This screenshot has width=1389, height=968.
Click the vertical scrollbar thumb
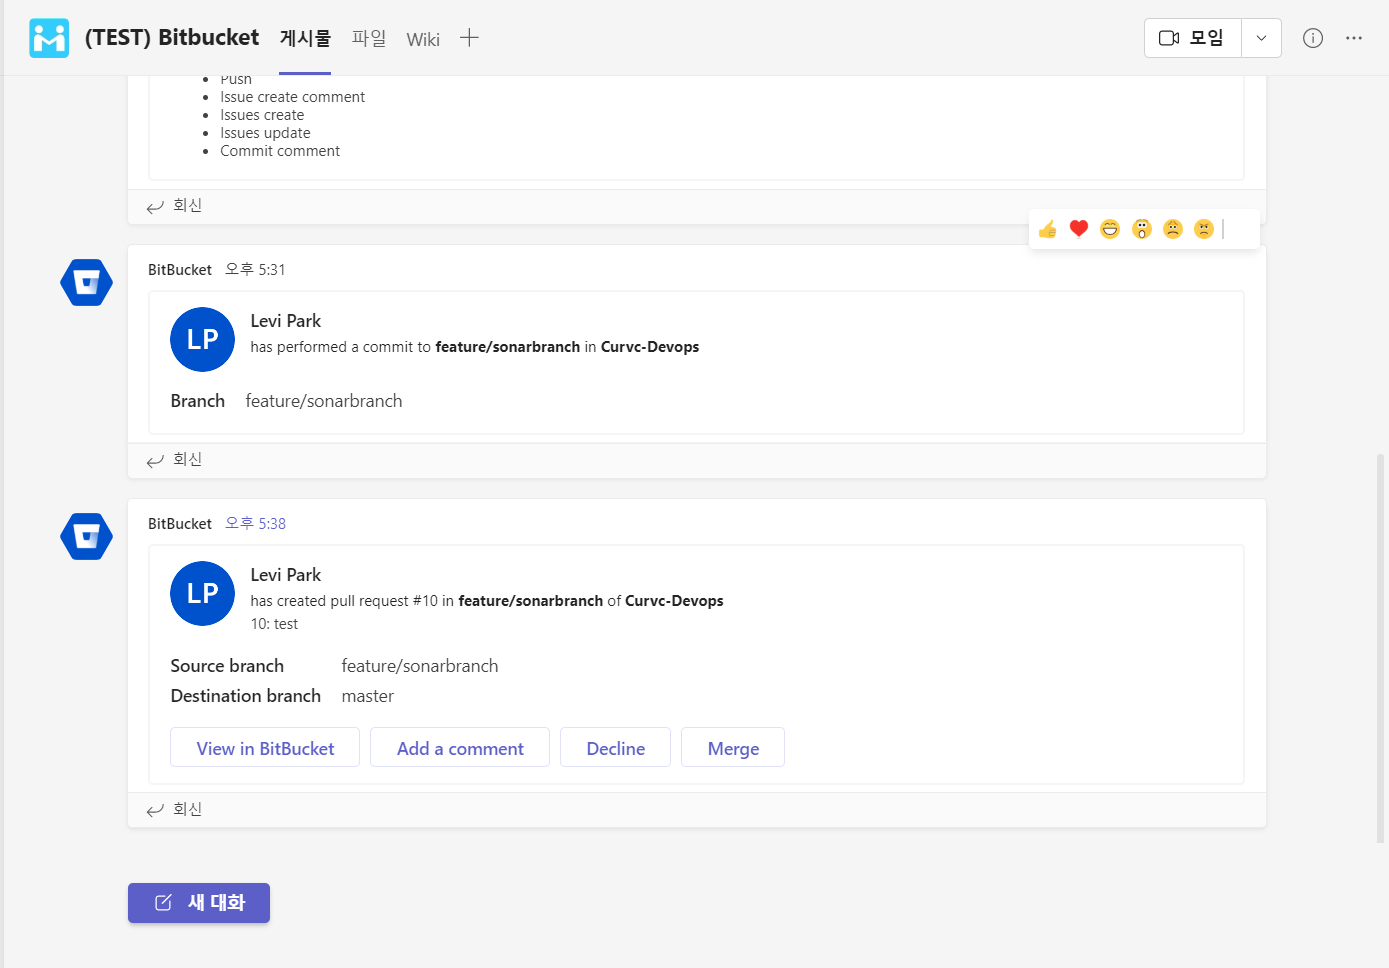(1381, 648)
